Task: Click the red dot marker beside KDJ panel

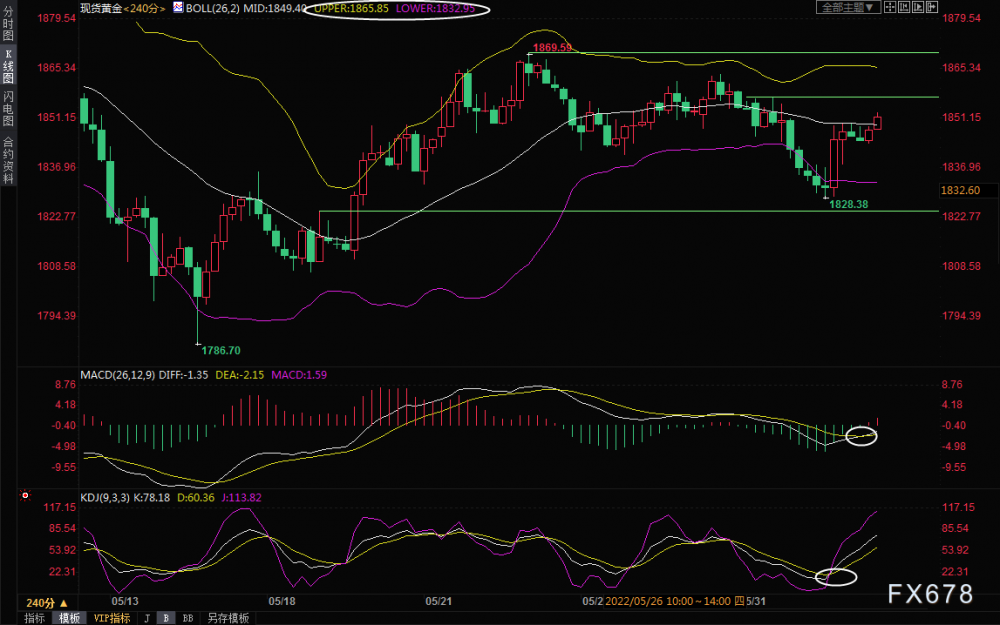Action: pos(25,496)
